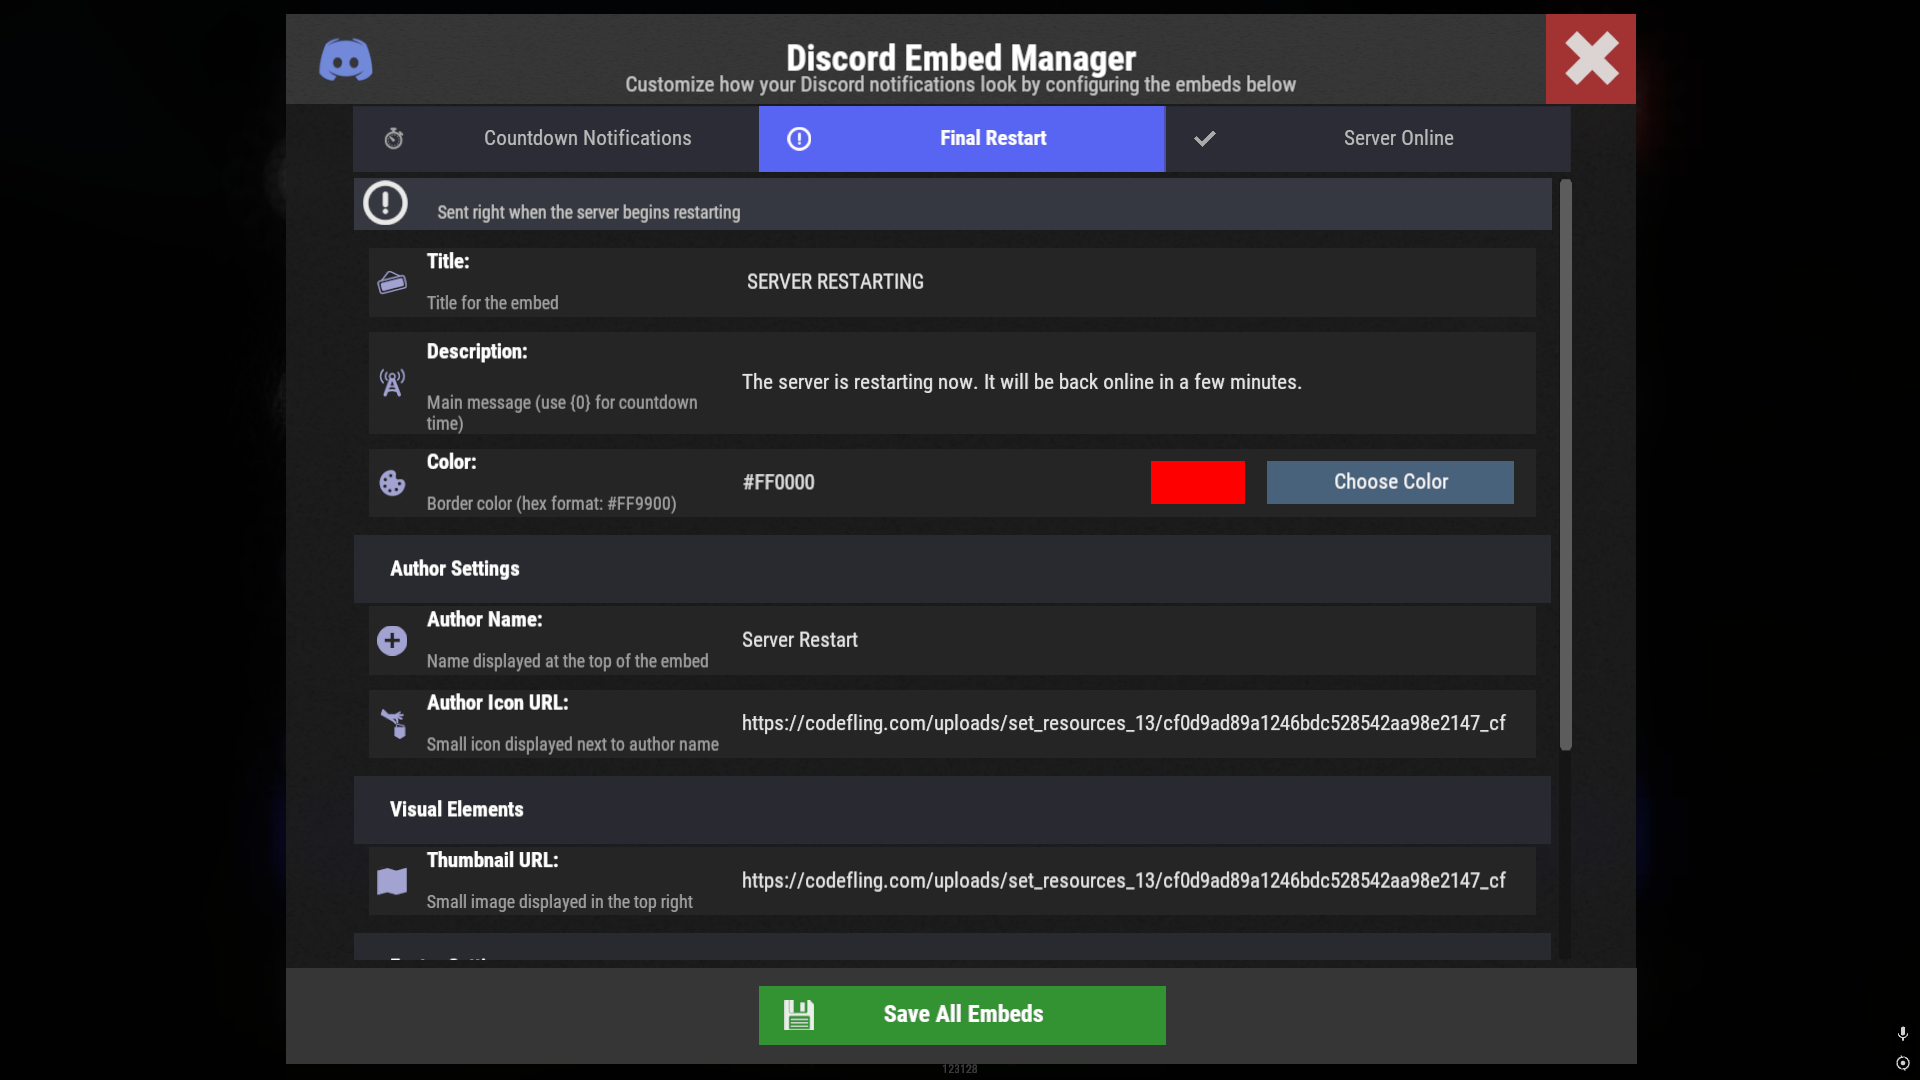Close the Discord Embed Manager
This screenshot has height=1080, width=1920.
[1591, 59]
